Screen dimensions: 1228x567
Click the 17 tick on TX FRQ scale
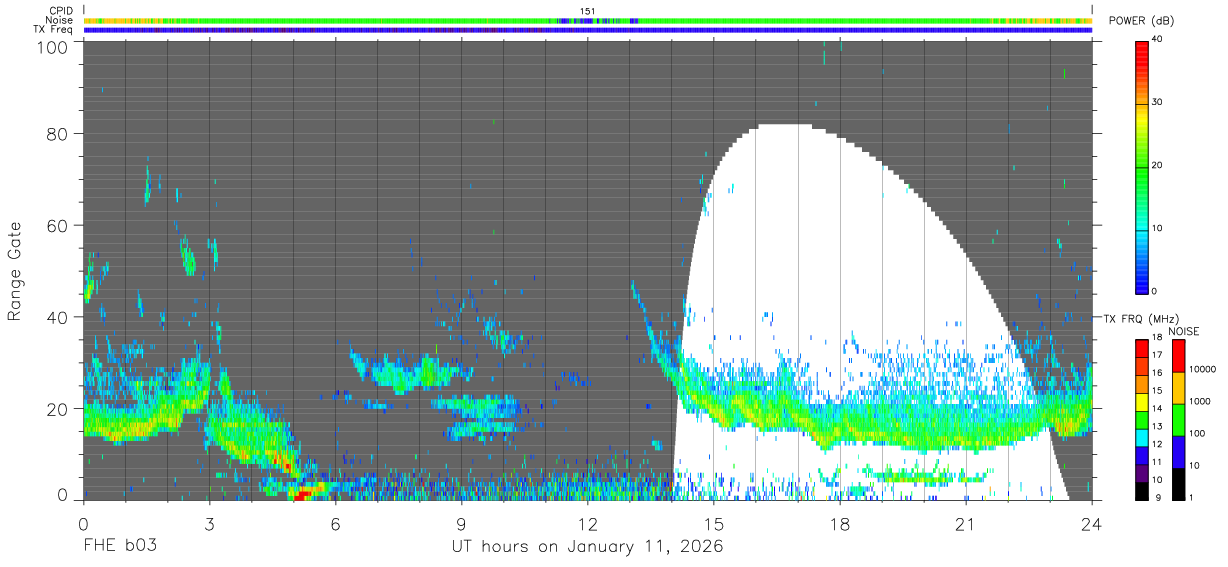click(1156, 356)
